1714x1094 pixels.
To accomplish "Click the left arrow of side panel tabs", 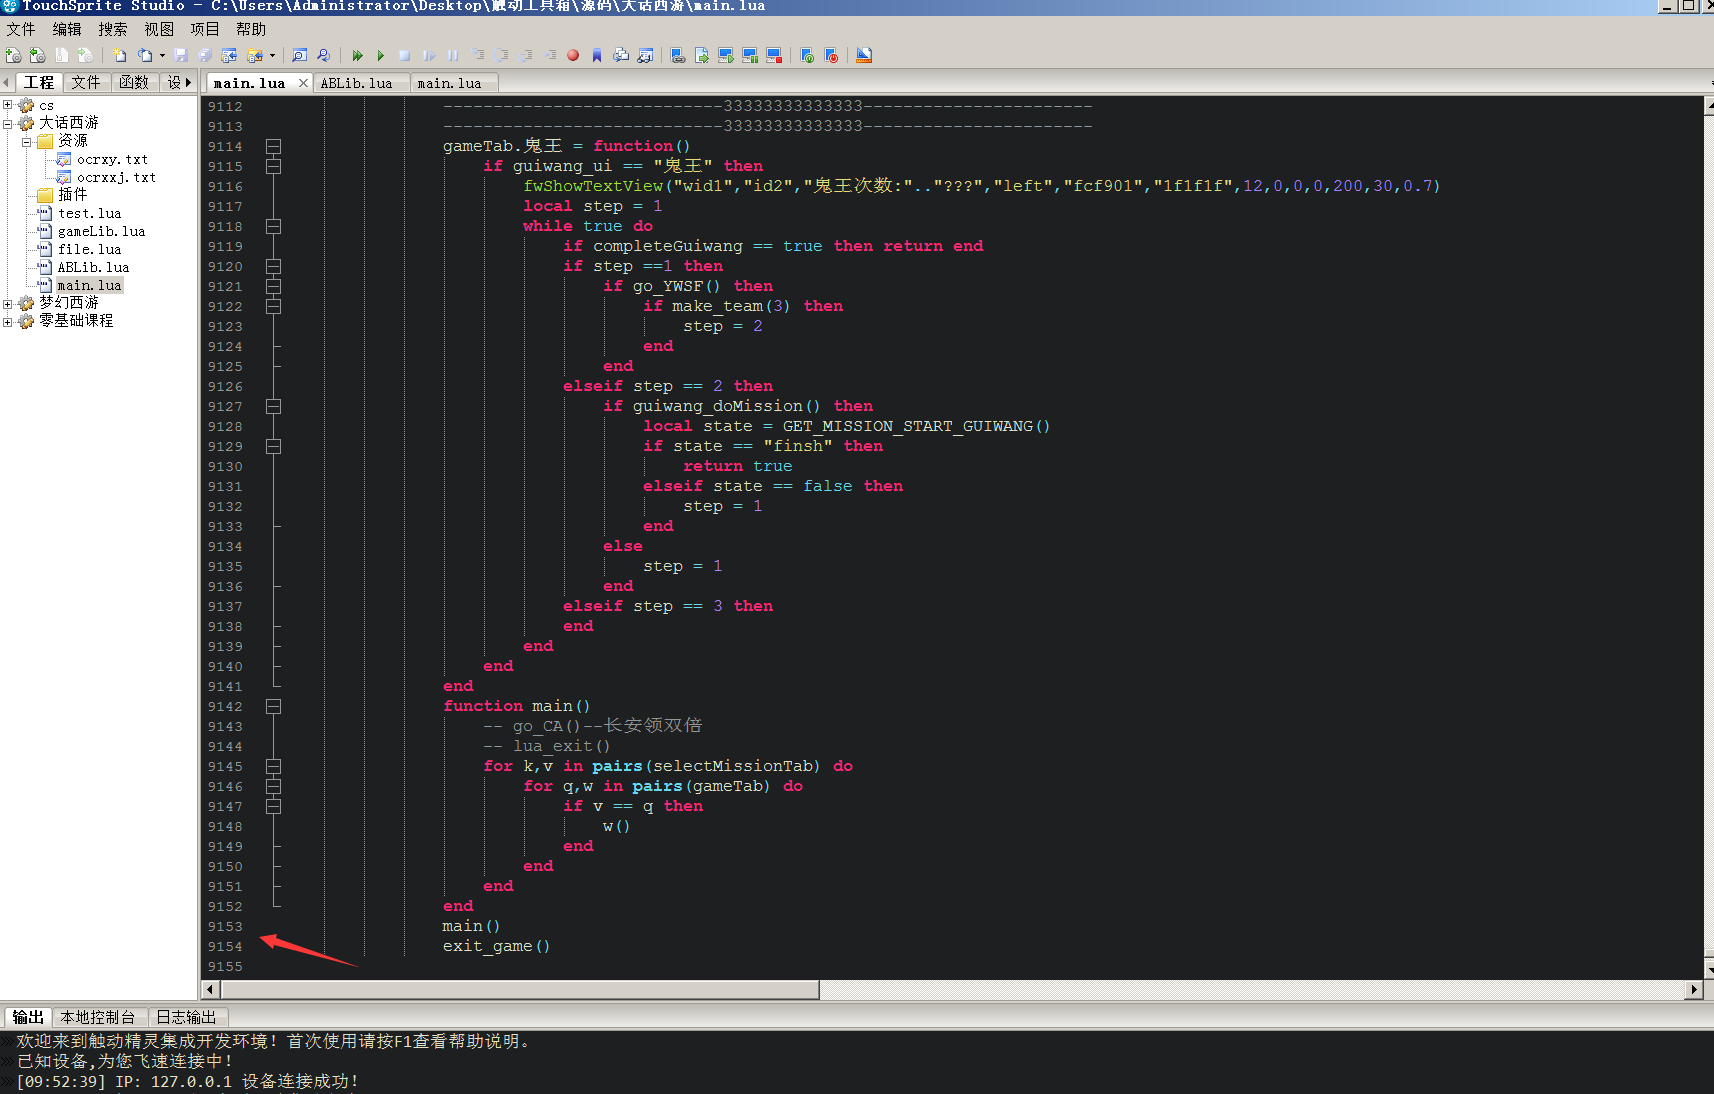I will pos(7,82).
